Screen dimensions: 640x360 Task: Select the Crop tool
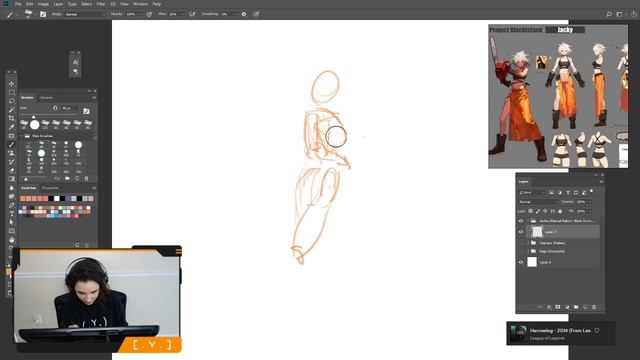(11, 118)
